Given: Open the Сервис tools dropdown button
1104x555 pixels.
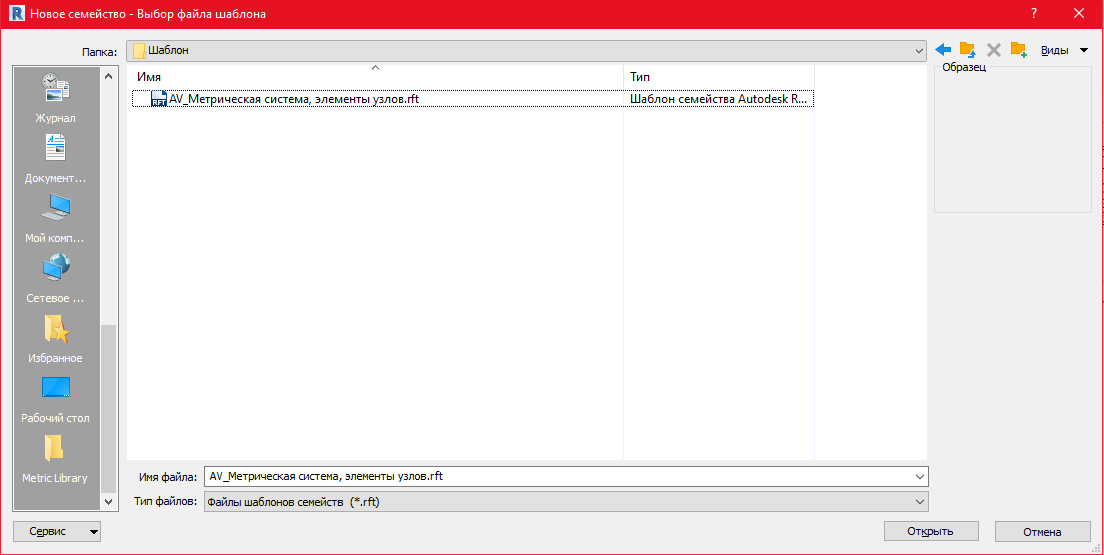Looking at the screenshot, I should click(x=57, y=532).
